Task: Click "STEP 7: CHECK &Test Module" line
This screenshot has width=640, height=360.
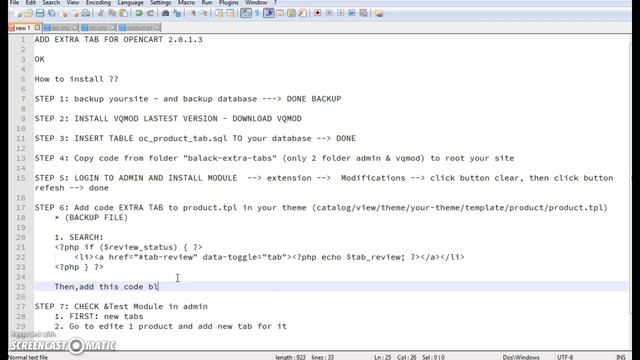Action: pos(121,307)
